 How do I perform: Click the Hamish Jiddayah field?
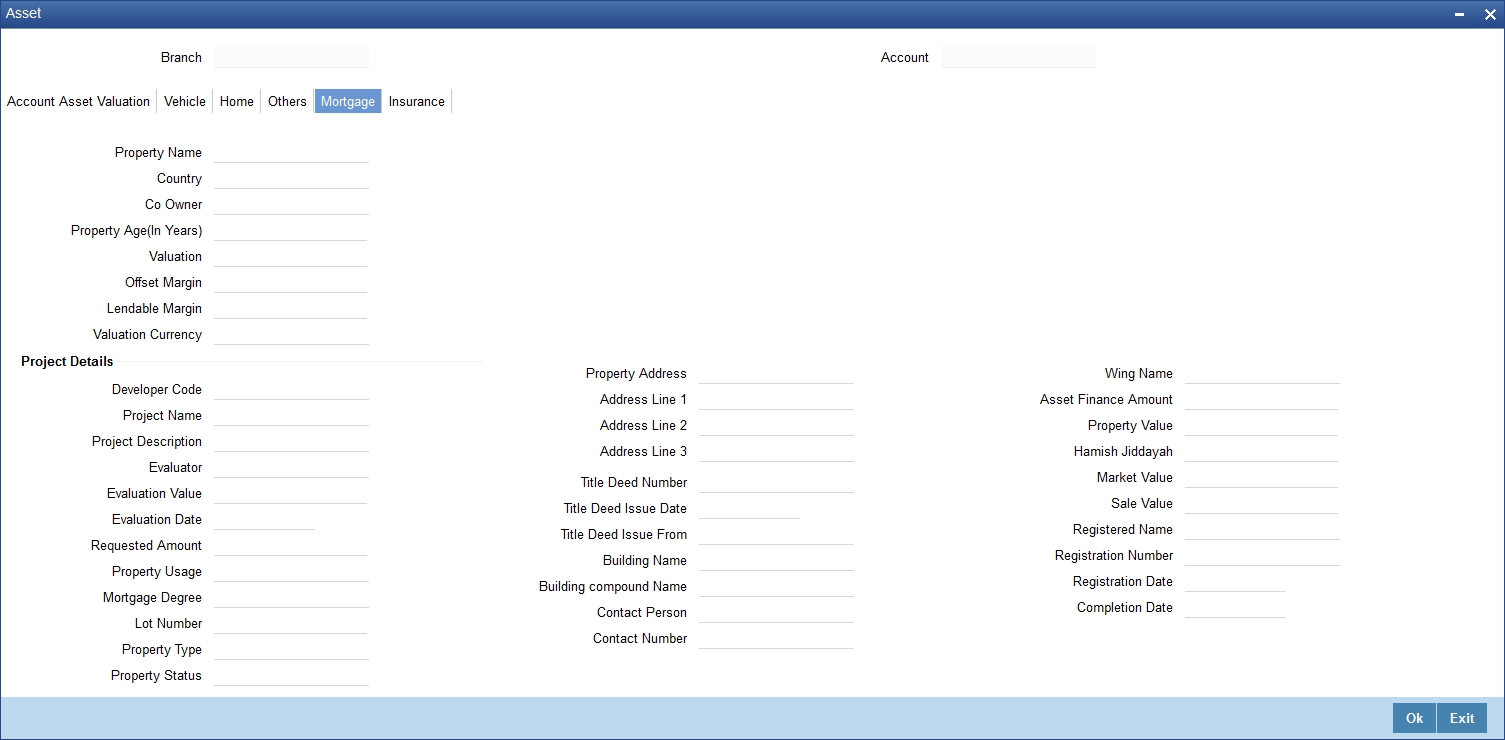point(1261,451)
